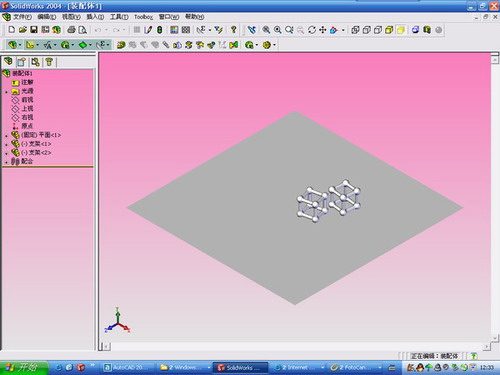Toggle Wireframe display mode

pyautogui.click(x=355, y=30)
